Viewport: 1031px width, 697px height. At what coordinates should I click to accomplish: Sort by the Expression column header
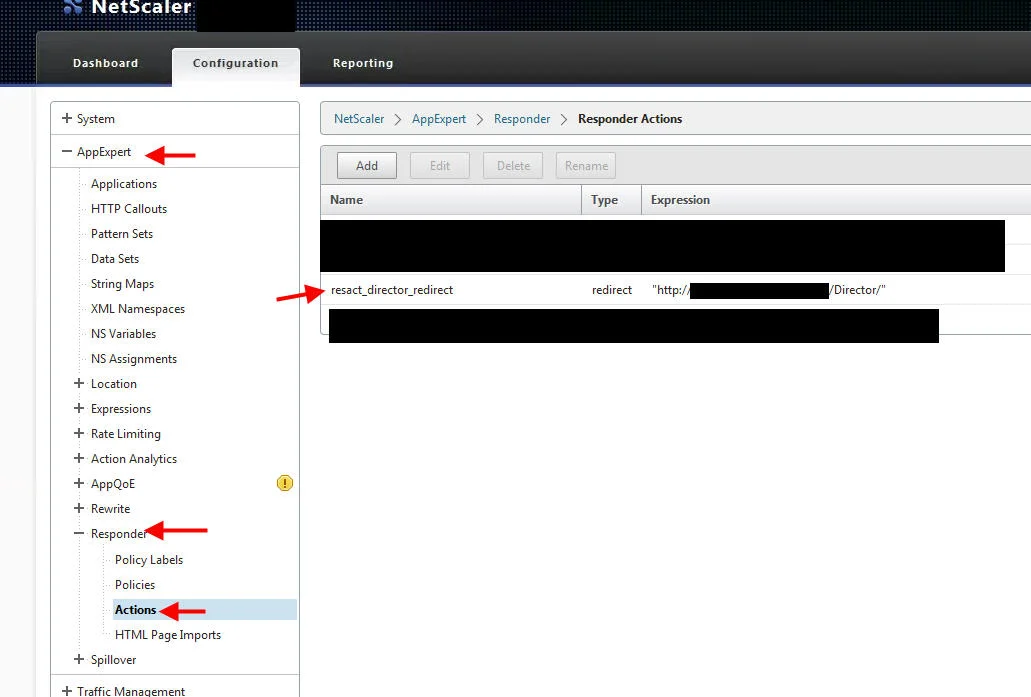coord(836,200)
